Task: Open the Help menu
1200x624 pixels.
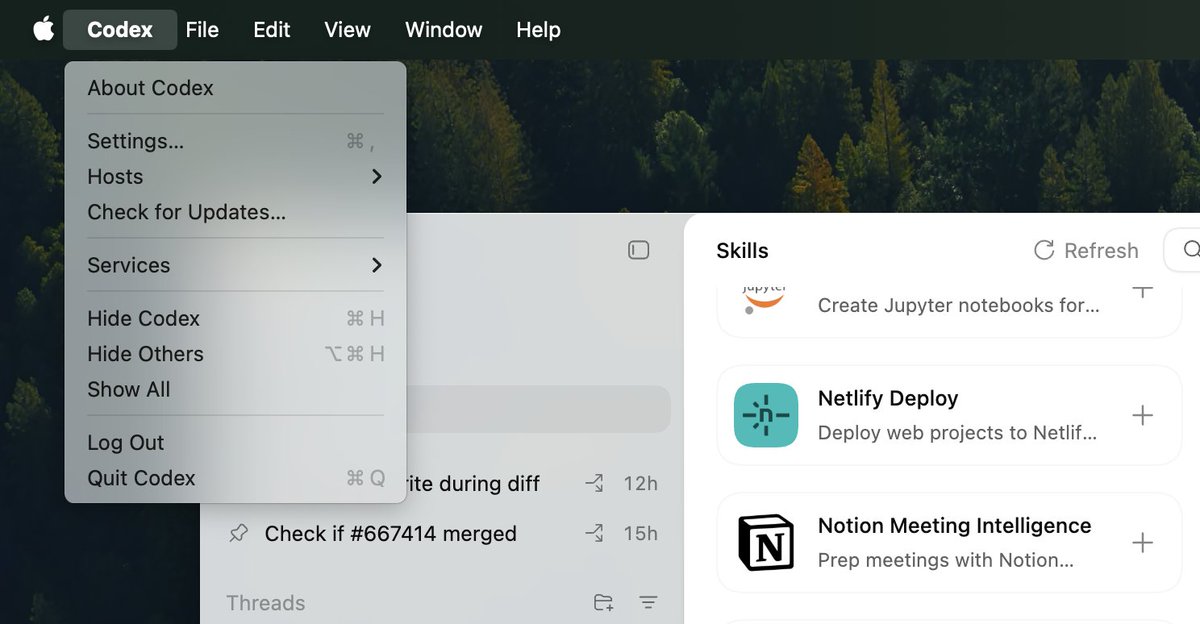Action: coord(538,30)
